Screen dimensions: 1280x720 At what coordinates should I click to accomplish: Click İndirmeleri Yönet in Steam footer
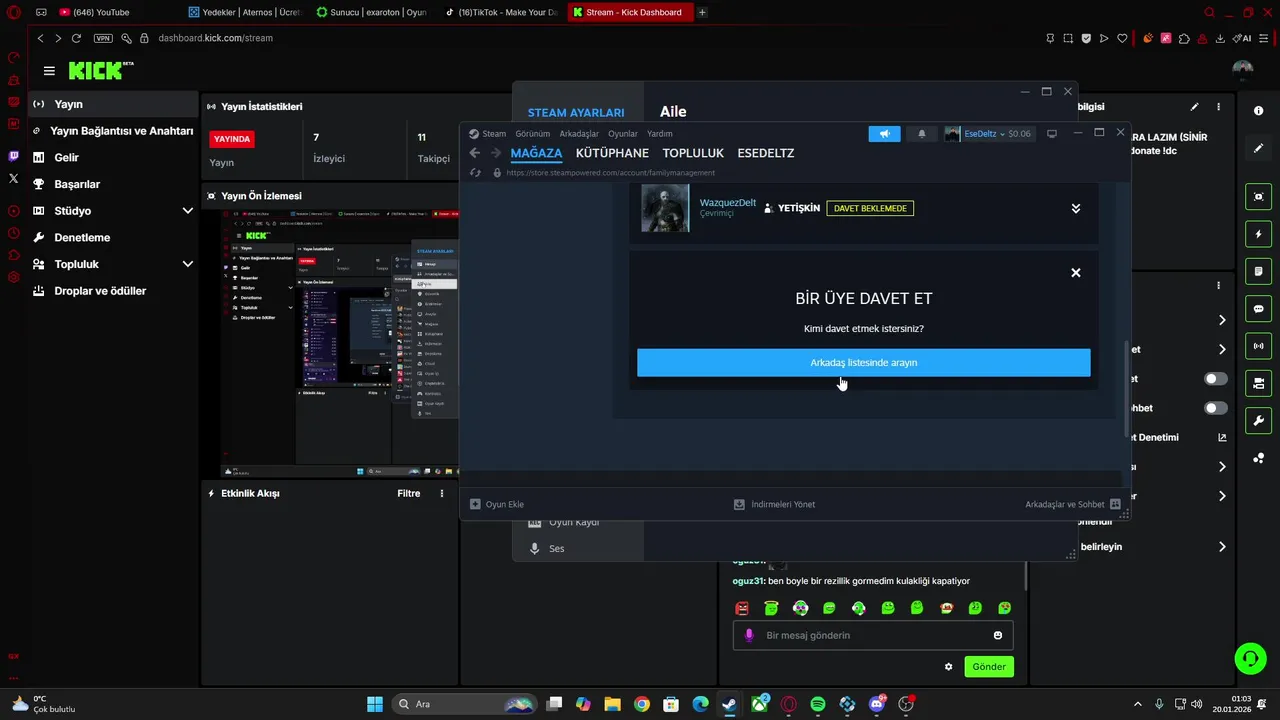(775, 504)
